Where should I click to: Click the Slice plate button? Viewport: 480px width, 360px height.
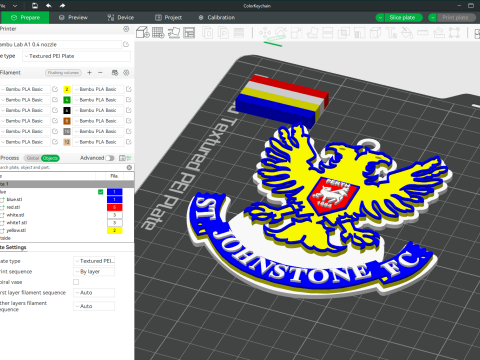pyautogui.click(x=403, y=18)
